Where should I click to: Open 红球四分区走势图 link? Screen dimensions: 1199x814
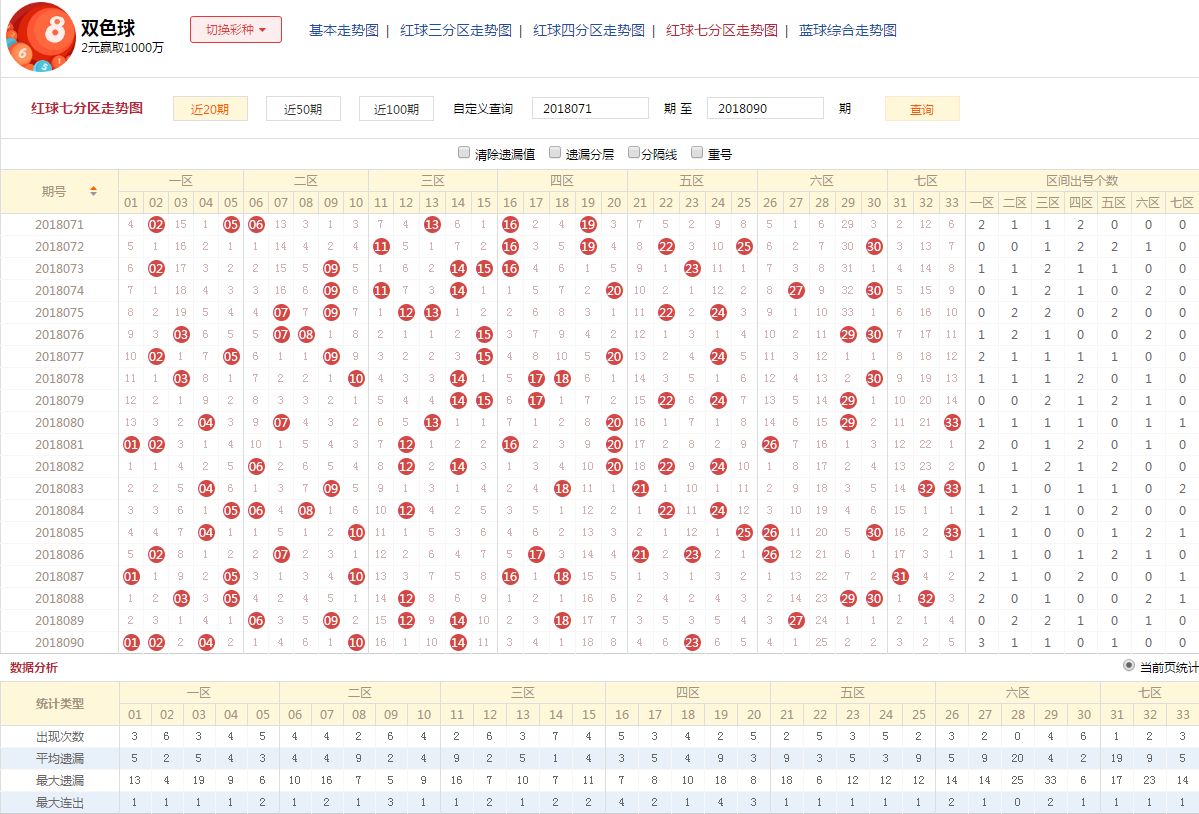click(x=589, y=31)
